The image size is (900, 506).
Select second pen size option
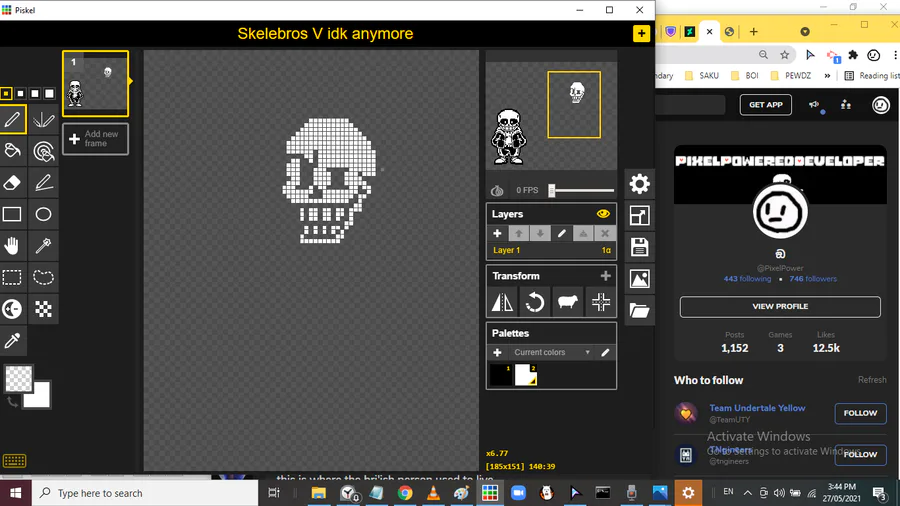[x=21, y=94]
